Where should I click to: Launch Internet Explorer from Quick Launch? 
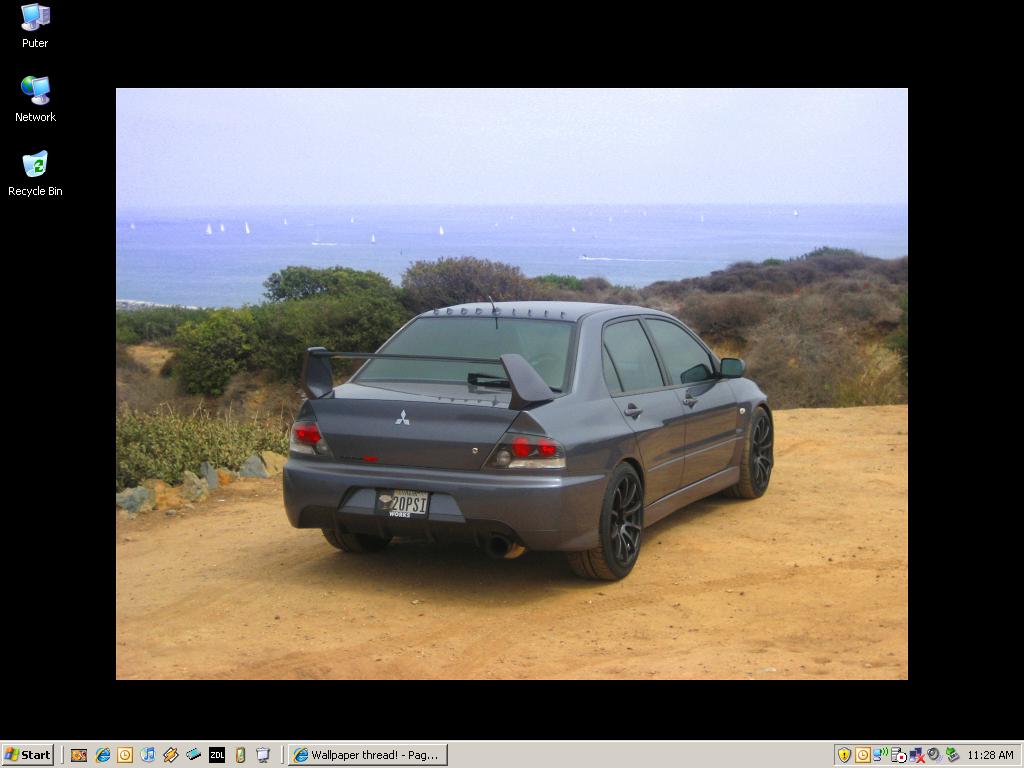point(103,755)
